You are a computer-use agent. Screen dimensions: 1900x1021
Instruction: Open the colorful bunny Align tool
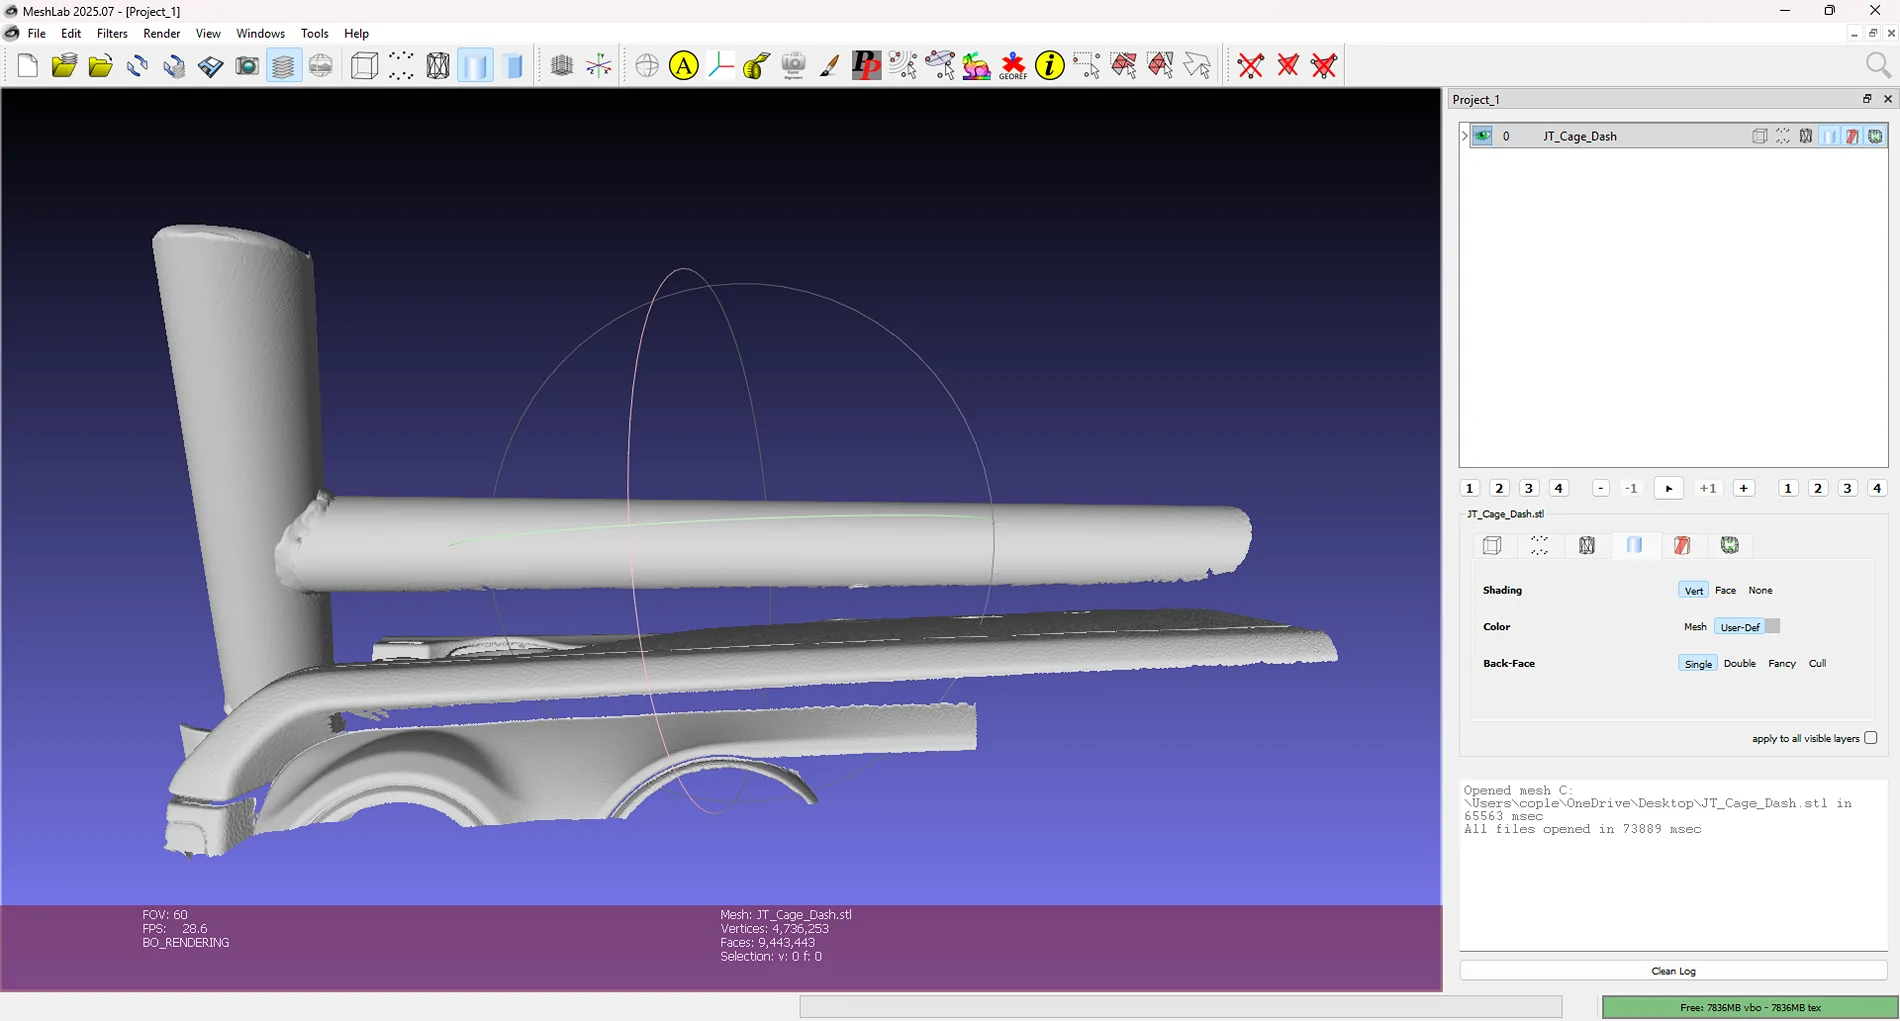(x=976, y=66)
